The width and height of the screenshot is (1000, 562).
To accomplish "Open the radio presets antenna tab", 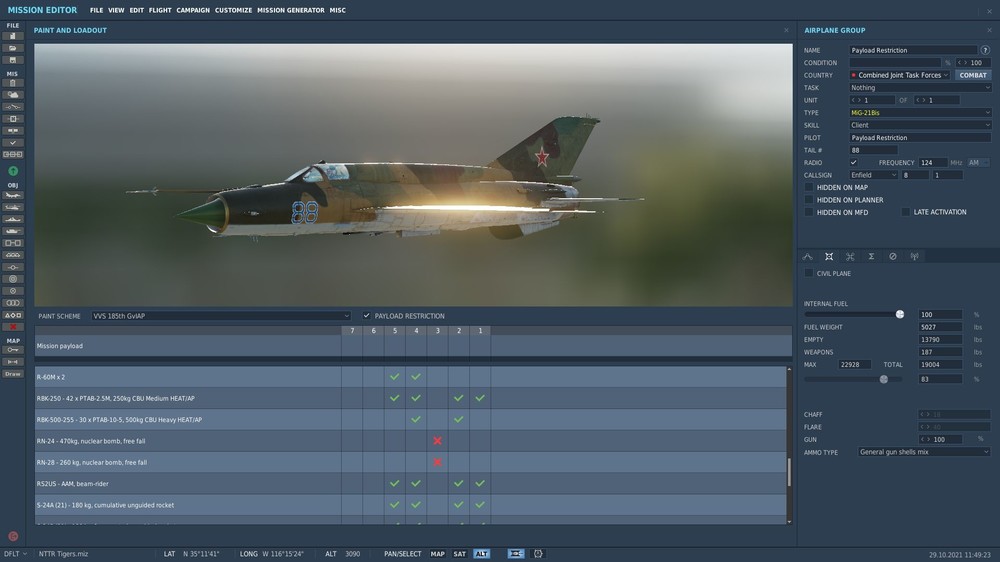I will click(x=915, y=256).
